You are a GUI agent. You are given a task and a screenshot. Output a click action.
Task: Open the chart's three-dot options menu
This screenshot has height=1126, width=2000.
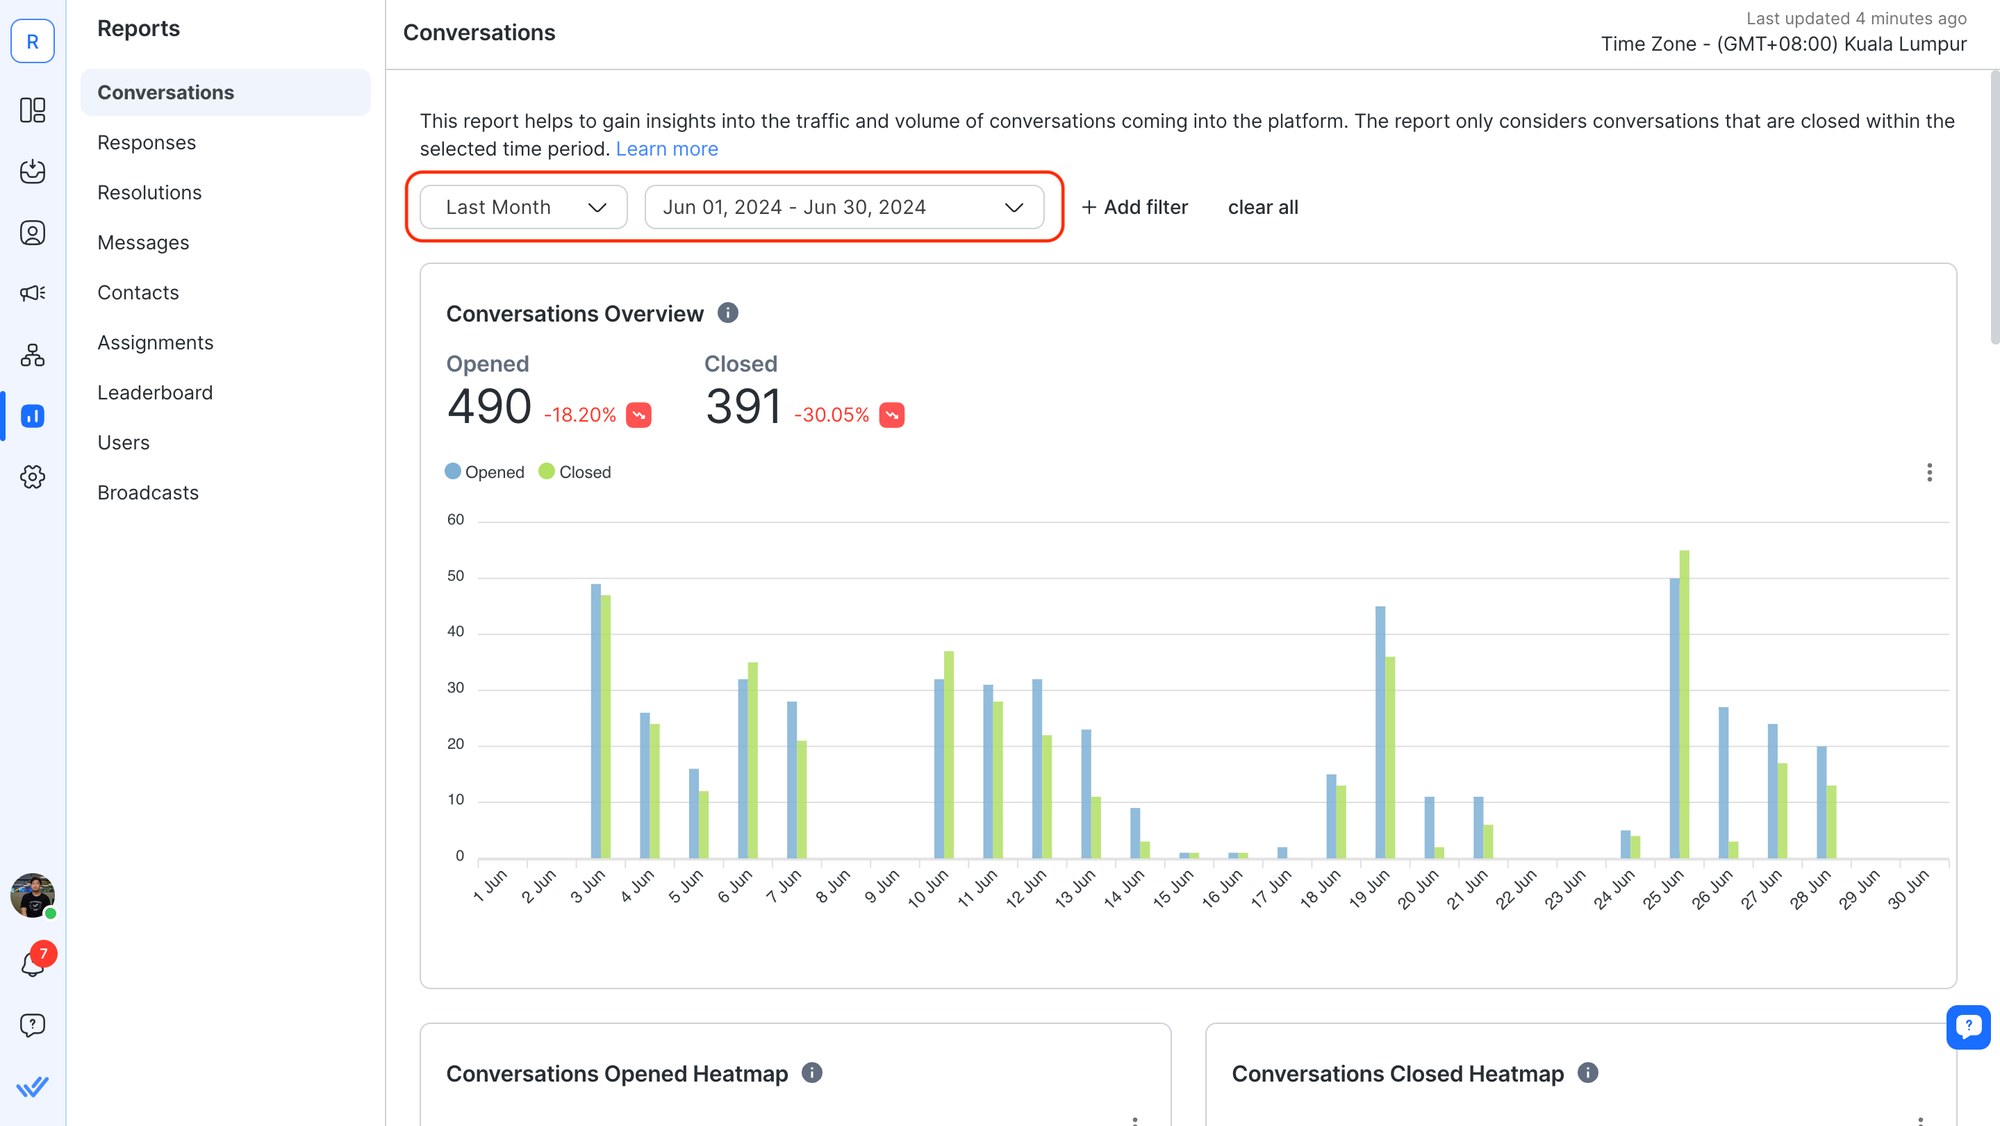click(1929, 472)
